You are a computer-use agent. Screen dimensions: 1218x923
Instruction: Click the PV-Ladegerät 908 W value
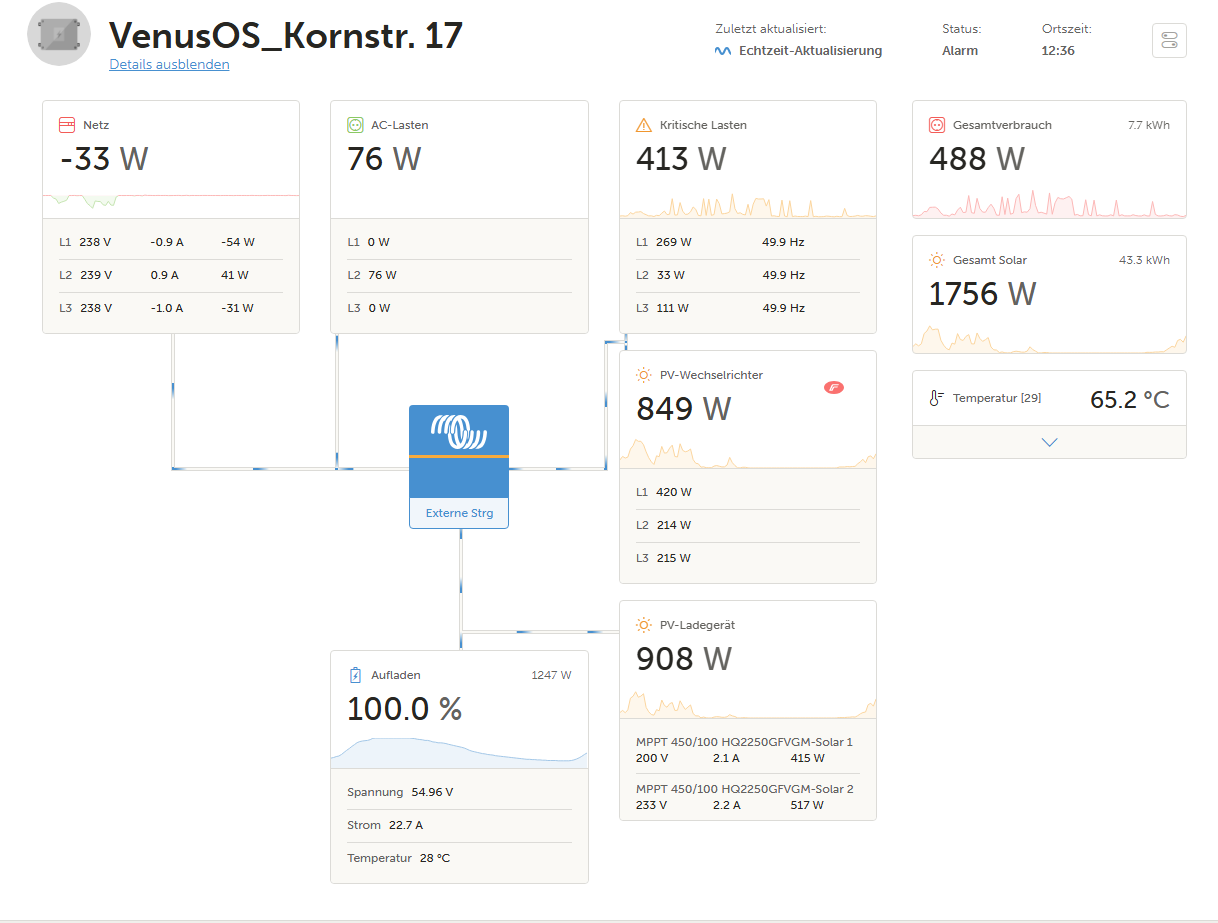coord(684,658)
